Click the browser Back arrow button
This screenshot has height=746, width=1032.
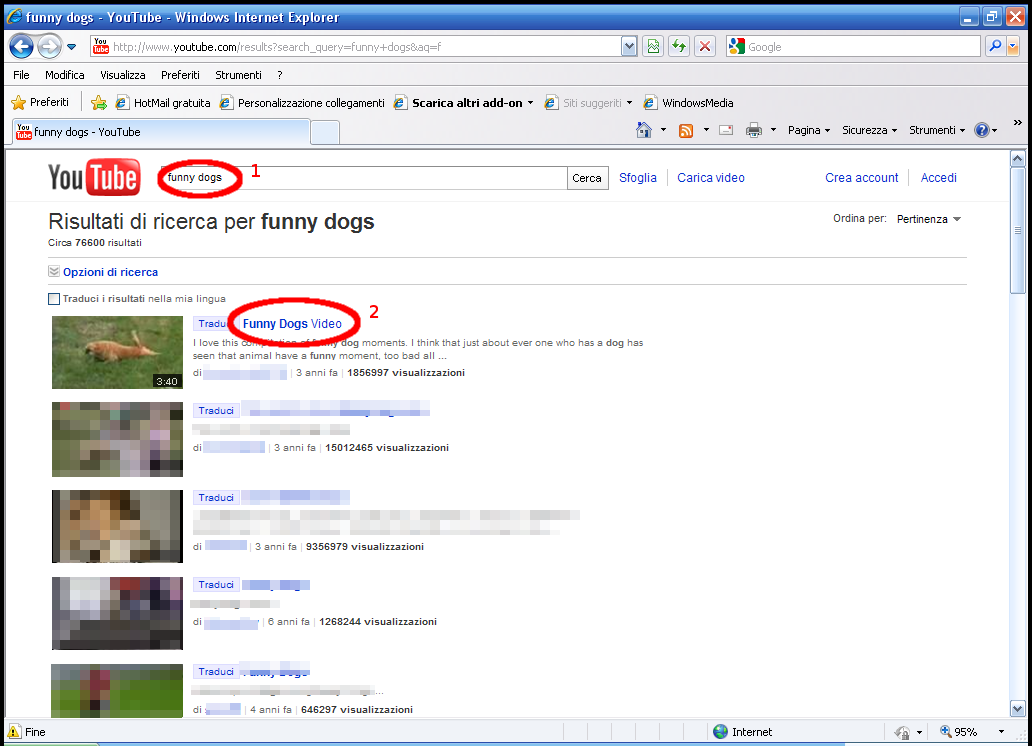[21, 47]
